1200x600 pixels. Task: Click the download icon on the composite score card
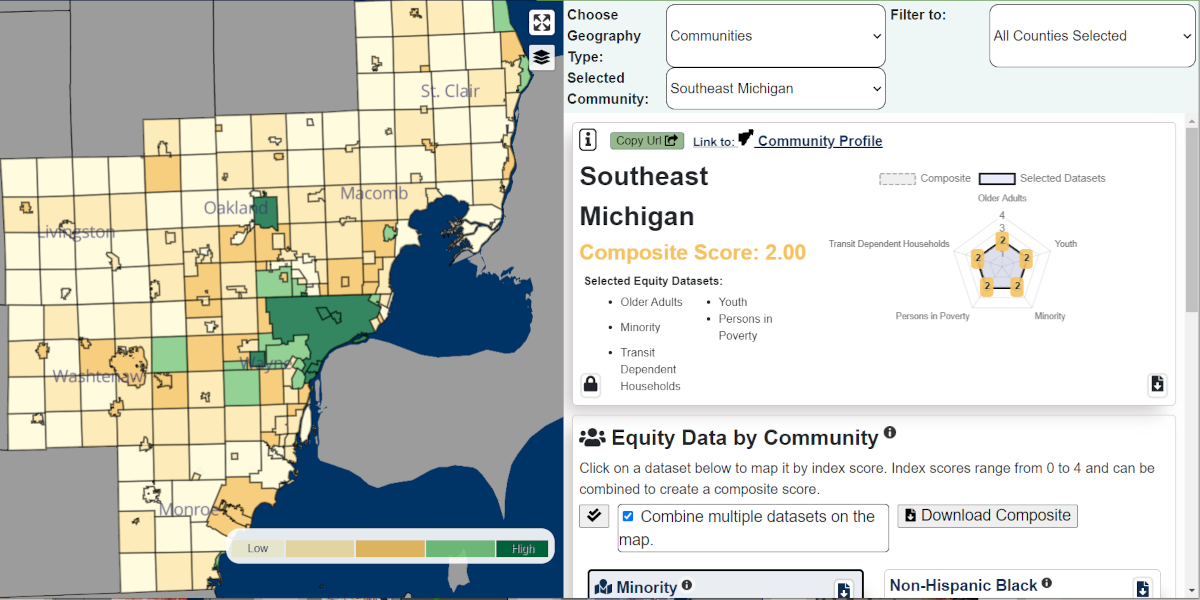click(1157, 384)
